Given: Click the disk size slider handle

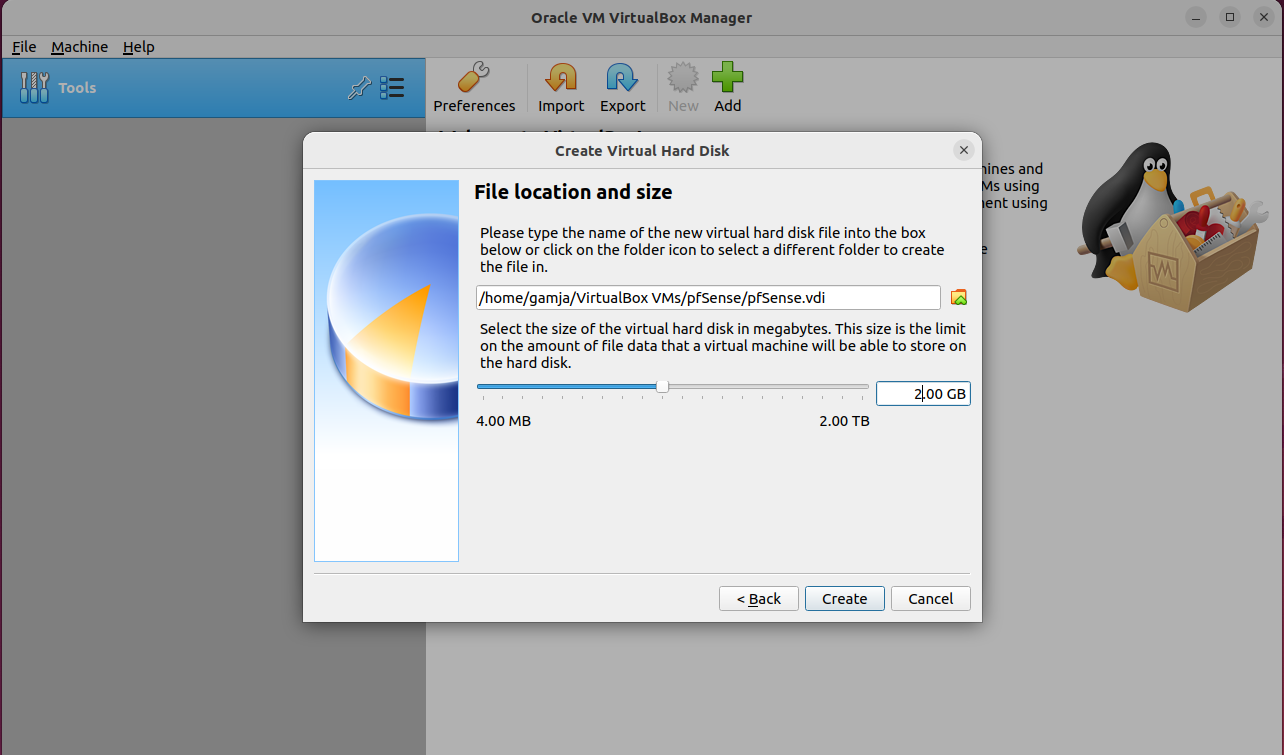Looking at the screenshot, I should (662, 387).
